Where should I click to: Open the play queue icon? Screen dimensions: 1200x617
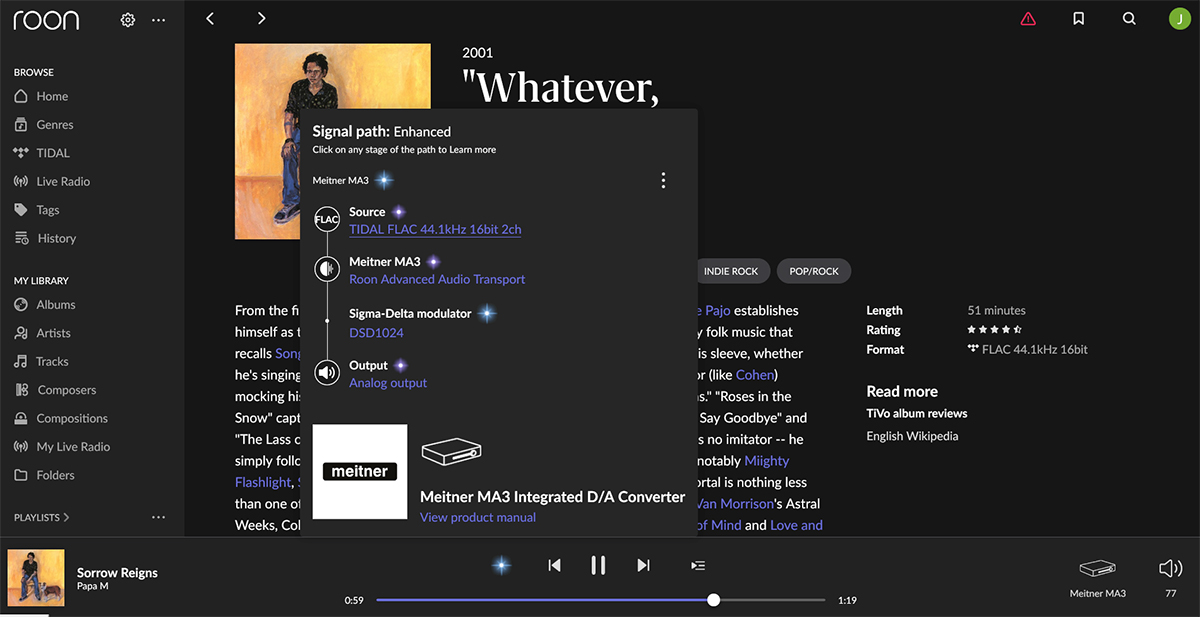[x=698, y=566]
